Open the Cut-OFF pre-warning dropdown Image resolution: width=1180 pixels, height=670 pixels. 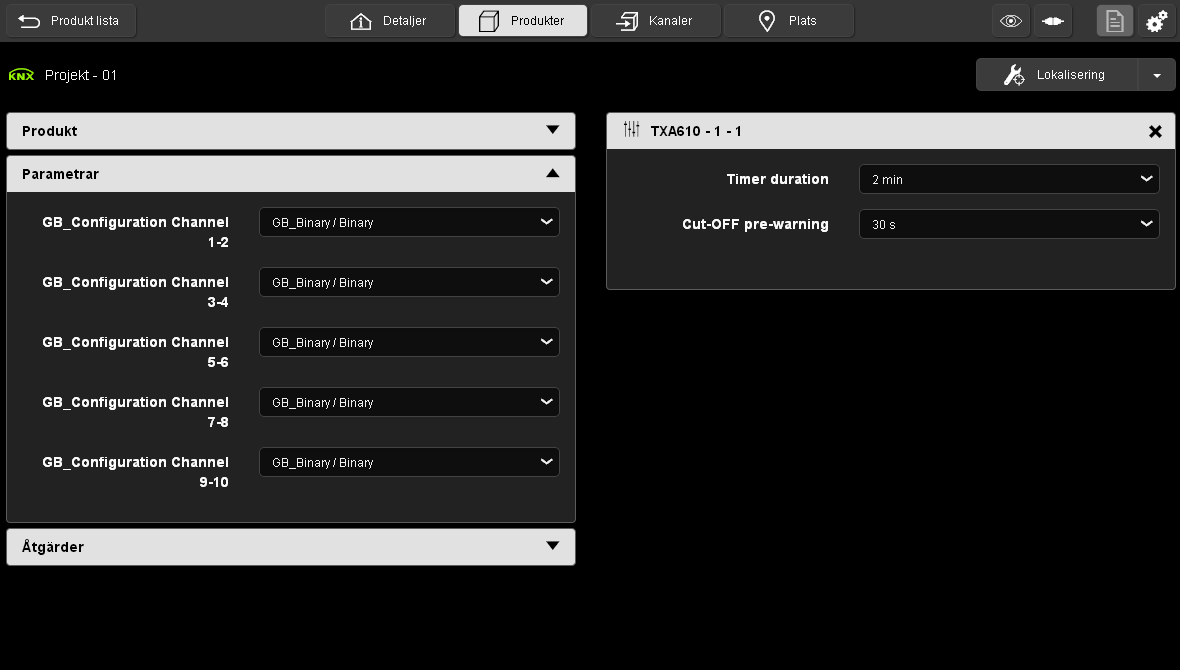pyautogui.click(x=1009, y=224)
